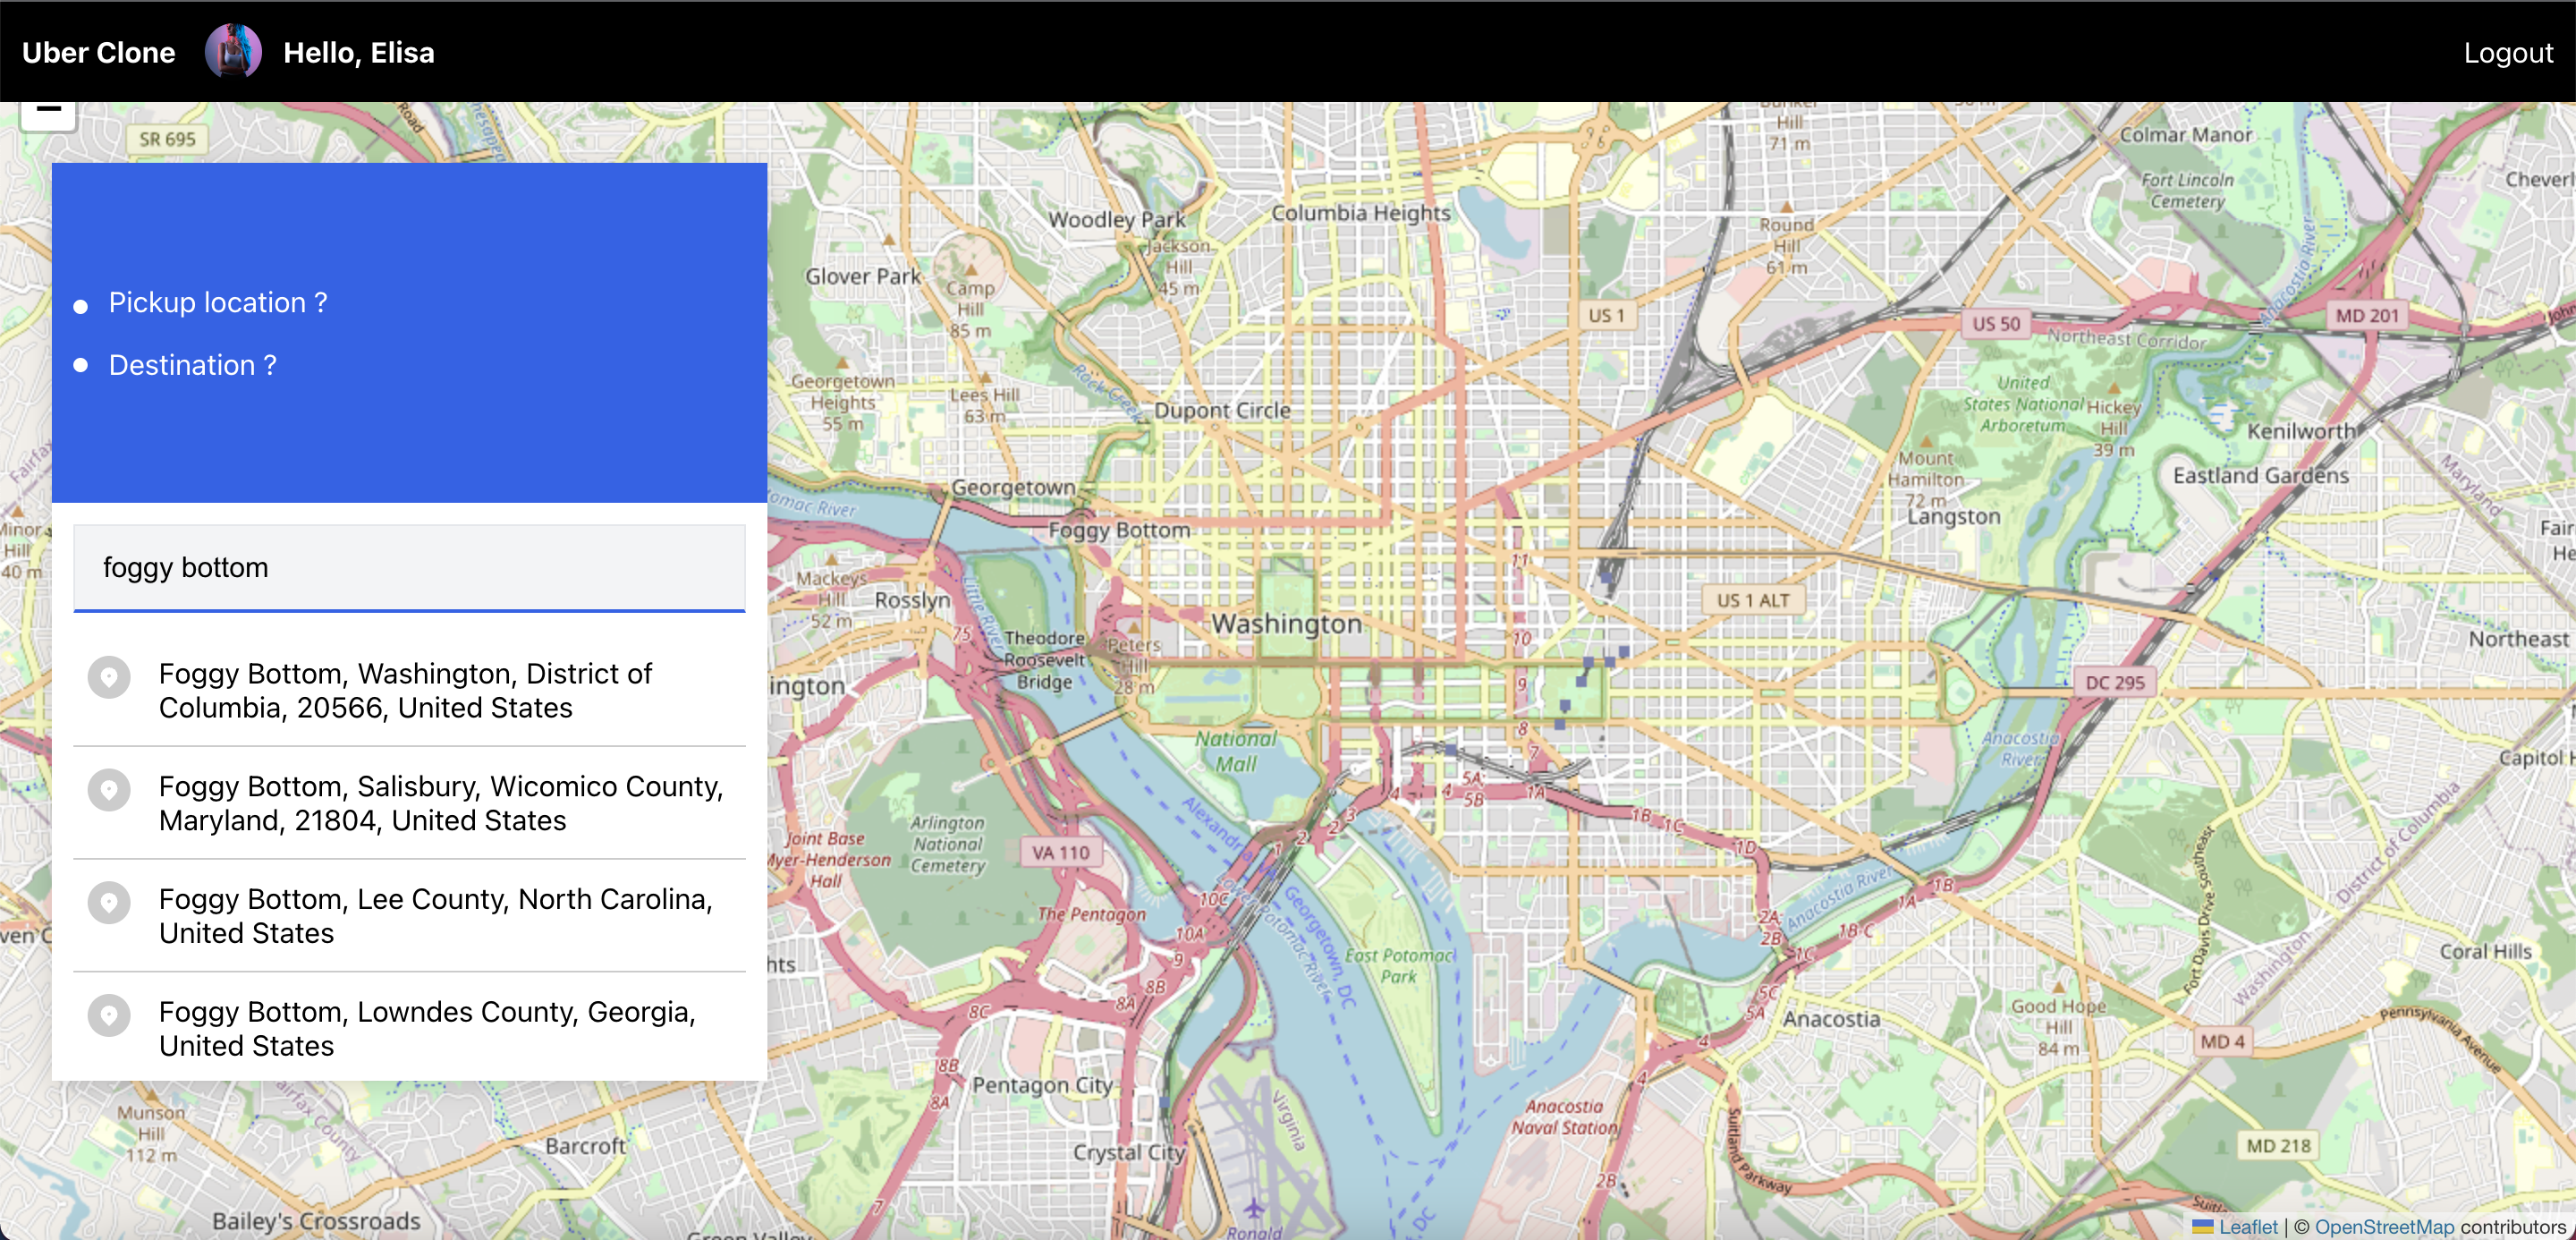The width and height of the screenshot is (2576, 1240).
Task: Click pin icon beside Lowndes County Georgia result
Action: click(109, 1016)
